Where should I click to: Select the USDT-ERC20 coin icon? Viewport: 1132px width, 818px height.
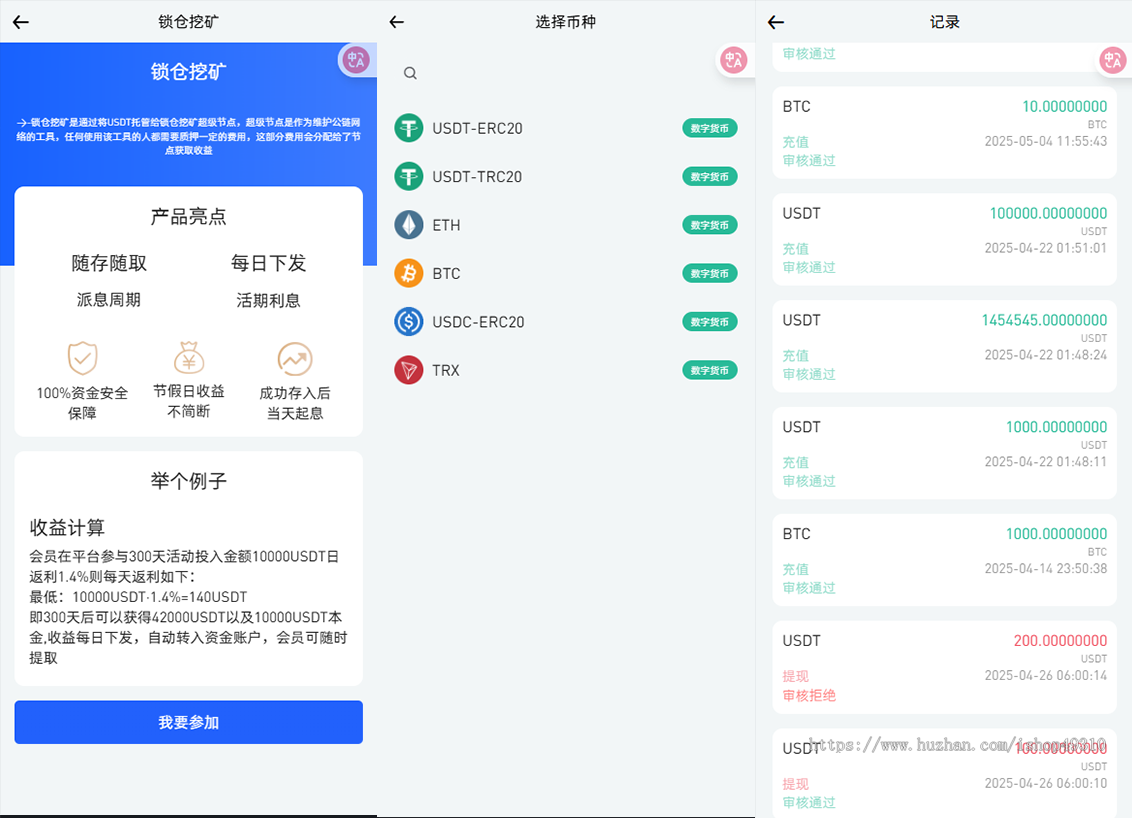(409, 129)
